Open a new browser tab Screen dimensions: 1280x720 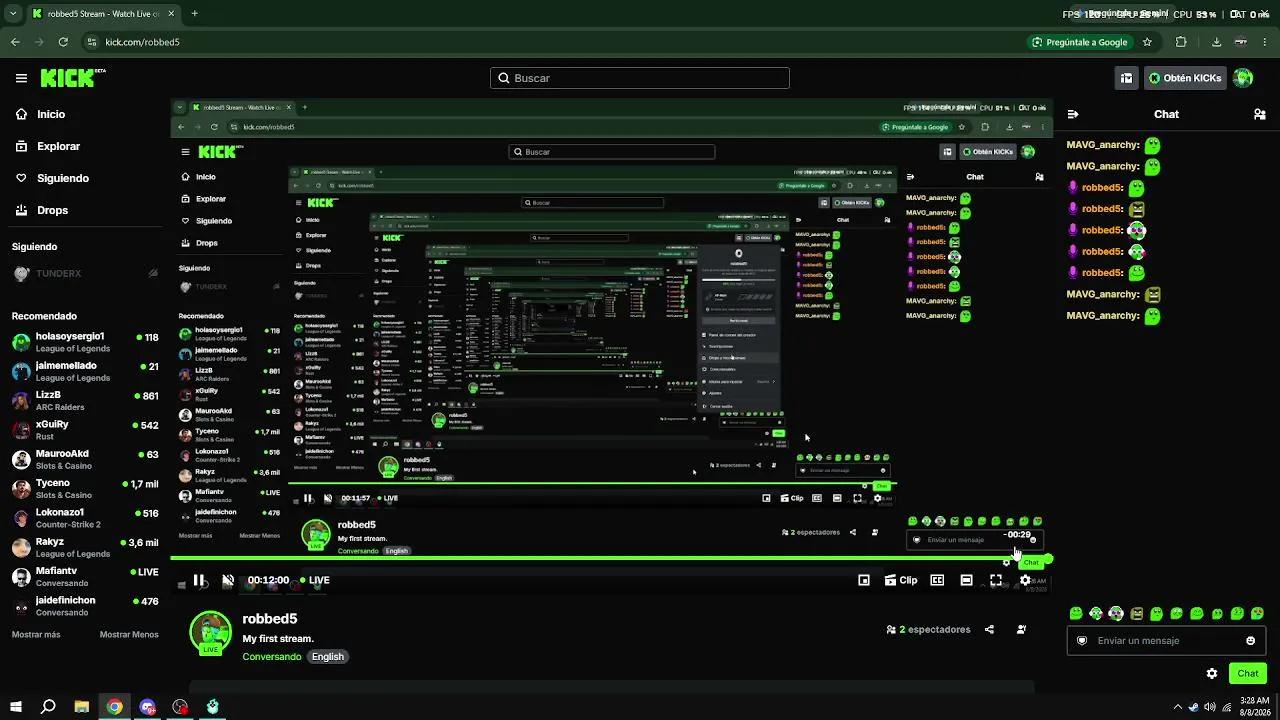[x=194, y=14]
